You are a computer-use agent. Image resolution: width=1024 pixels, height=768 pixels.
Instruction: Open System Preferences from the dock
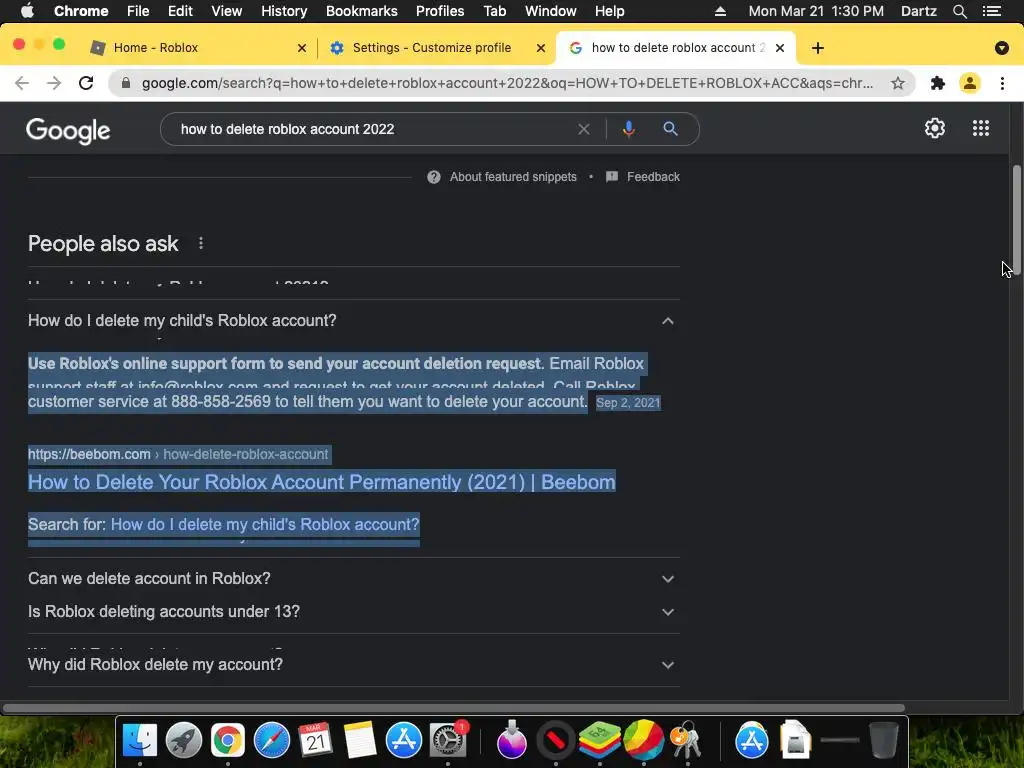tap(447, 740)
